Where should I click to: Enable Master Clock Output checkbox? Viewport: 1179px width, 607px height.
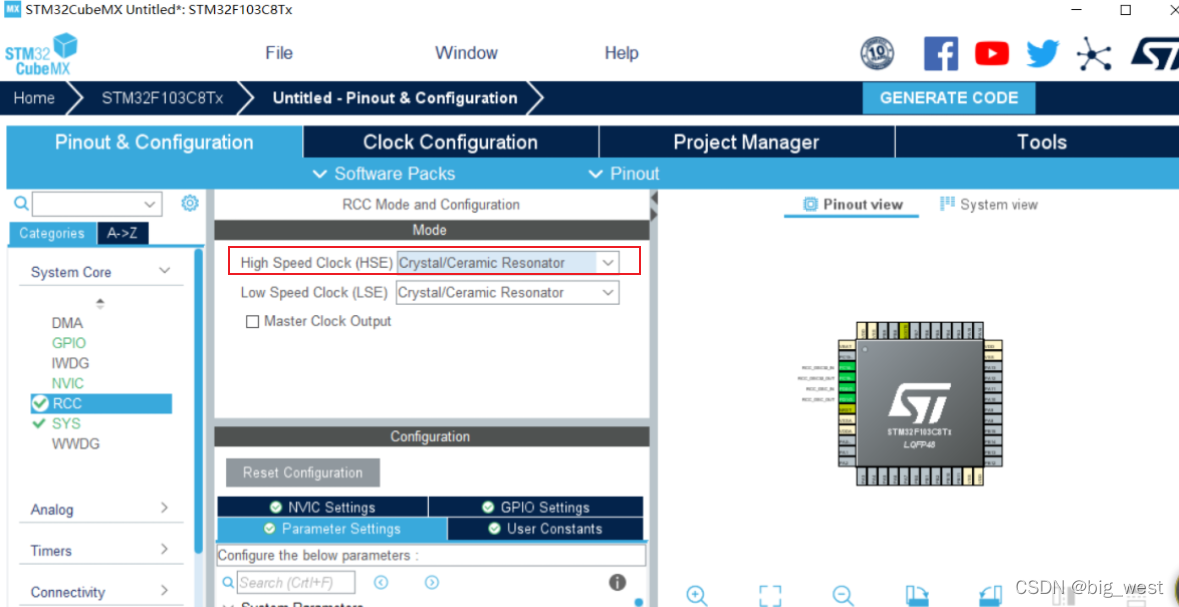pos(253,322)
